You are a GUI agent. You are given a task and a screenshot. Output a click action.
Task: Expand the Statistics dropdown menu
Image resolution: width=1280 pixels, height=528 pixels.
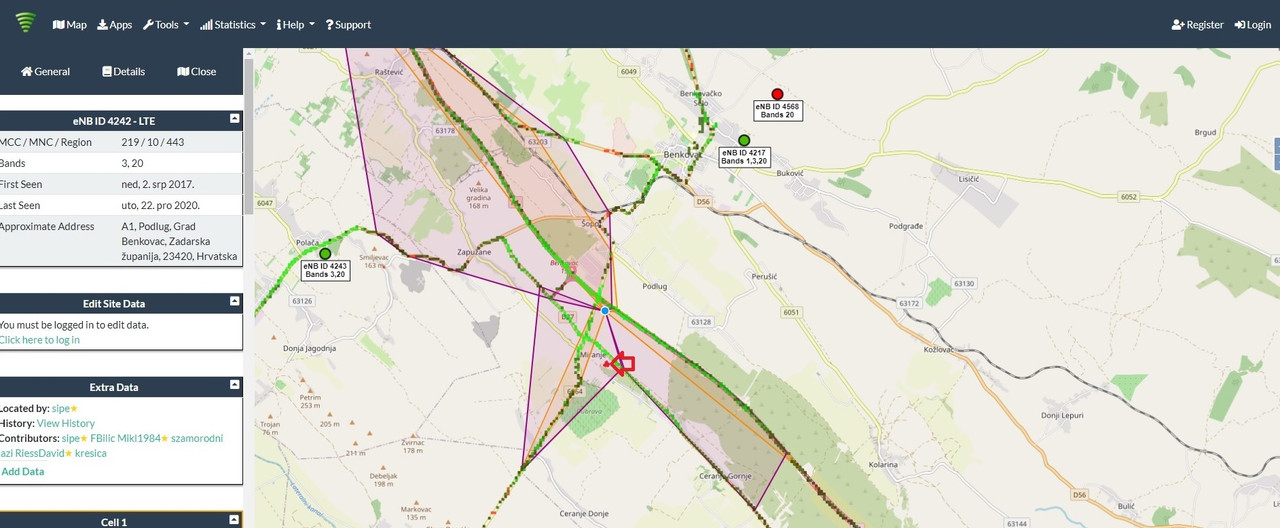pyautogui.click(x=233, y=25)
